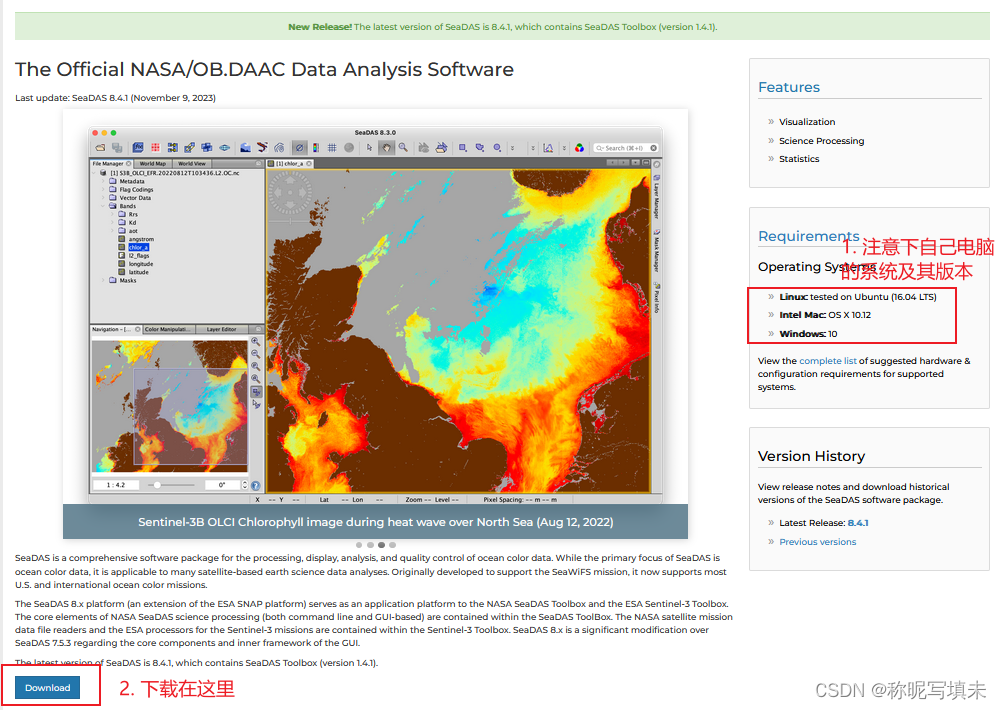Screen dimensions: 1002x710
Task: Select the chlor_a band in tree
Action: 138,247
